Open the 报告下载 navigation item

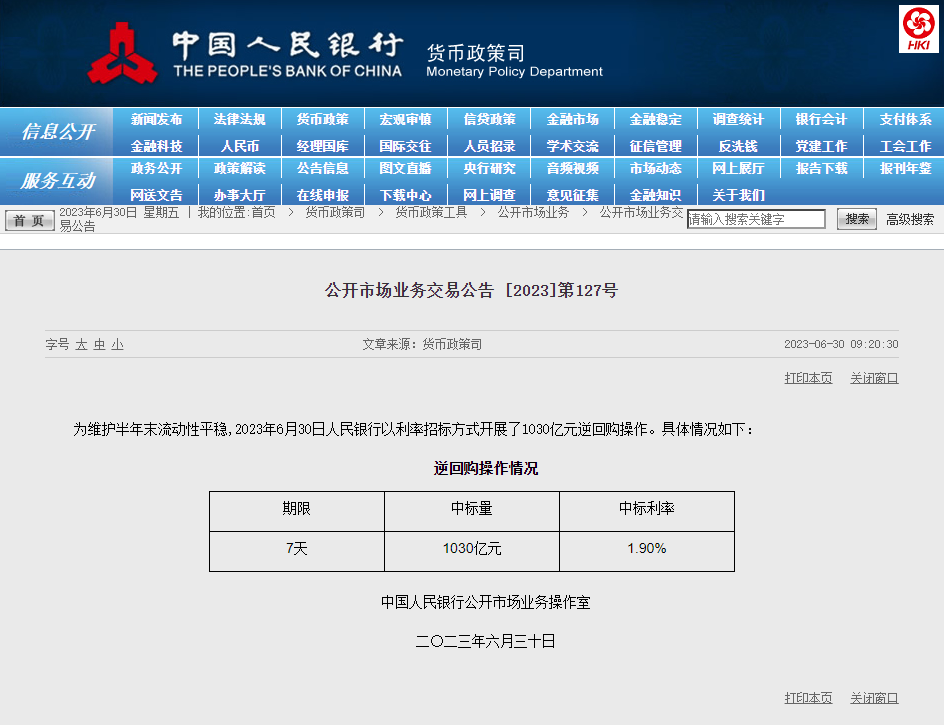821,168
